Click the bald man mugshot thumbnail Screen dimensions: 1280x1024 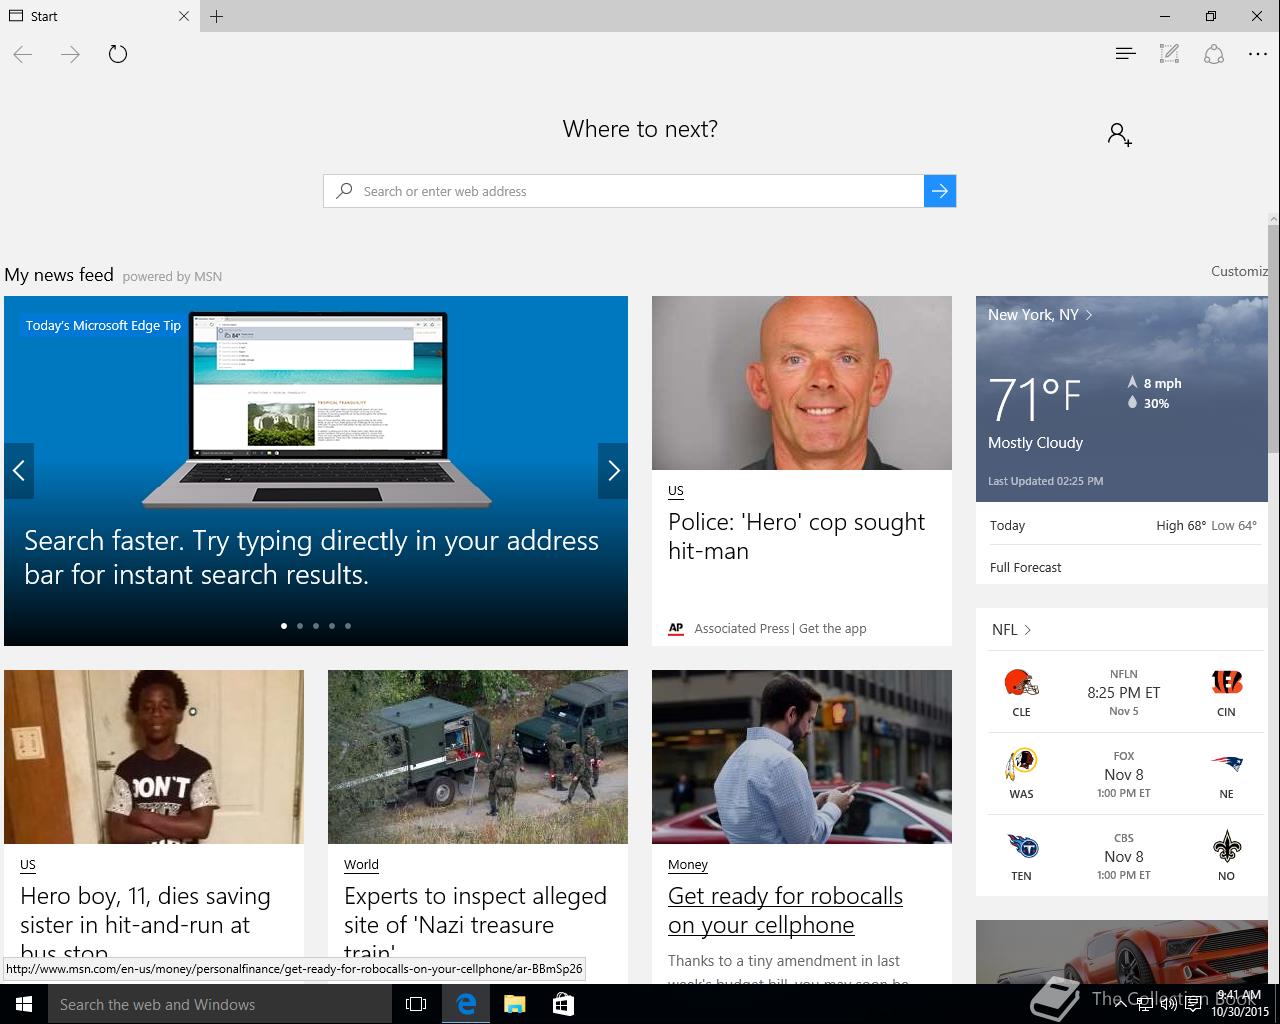(x=802, y=383)
